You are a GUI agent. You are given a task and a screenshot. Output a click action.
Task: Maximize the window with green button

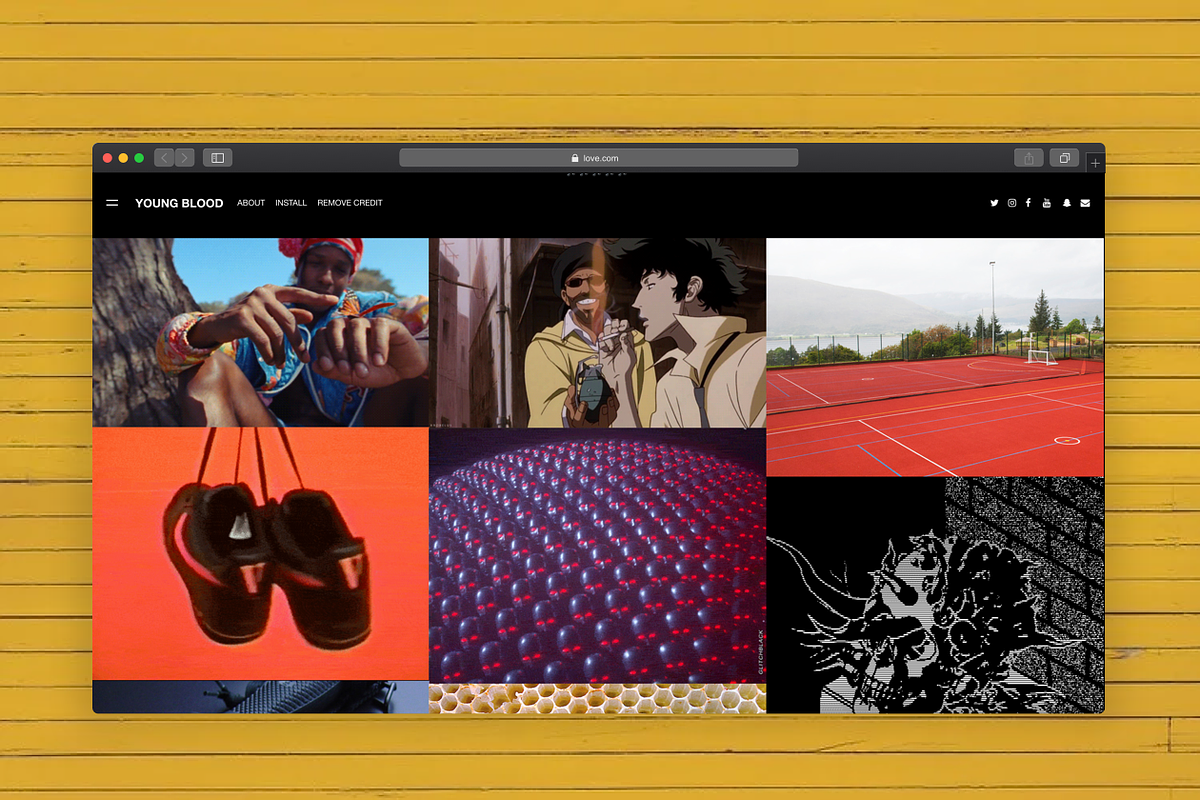tap(139, 158)
